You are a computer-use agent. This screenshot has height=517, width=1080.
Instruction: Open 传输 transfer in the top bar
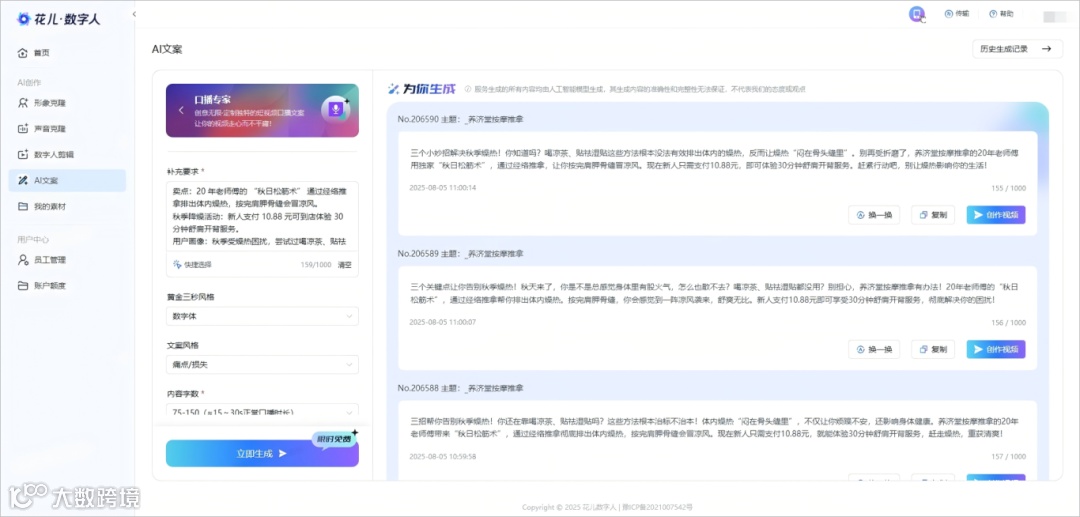click(957, 14)
